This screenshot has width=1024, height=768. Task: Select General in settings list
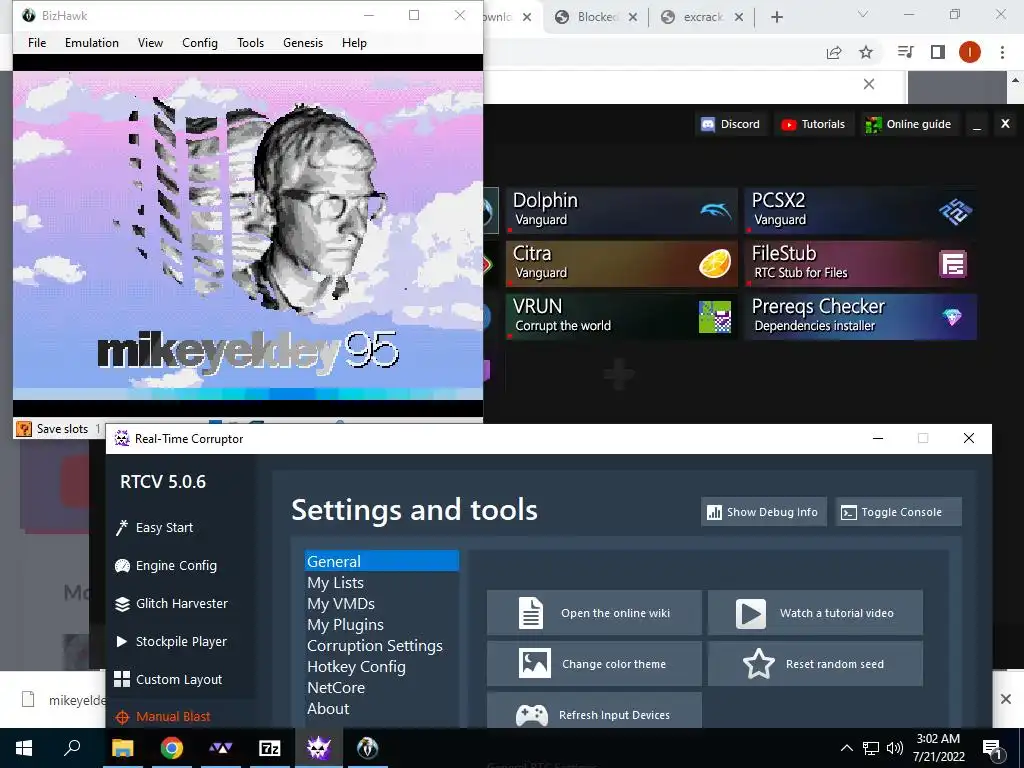pos(382,562)
